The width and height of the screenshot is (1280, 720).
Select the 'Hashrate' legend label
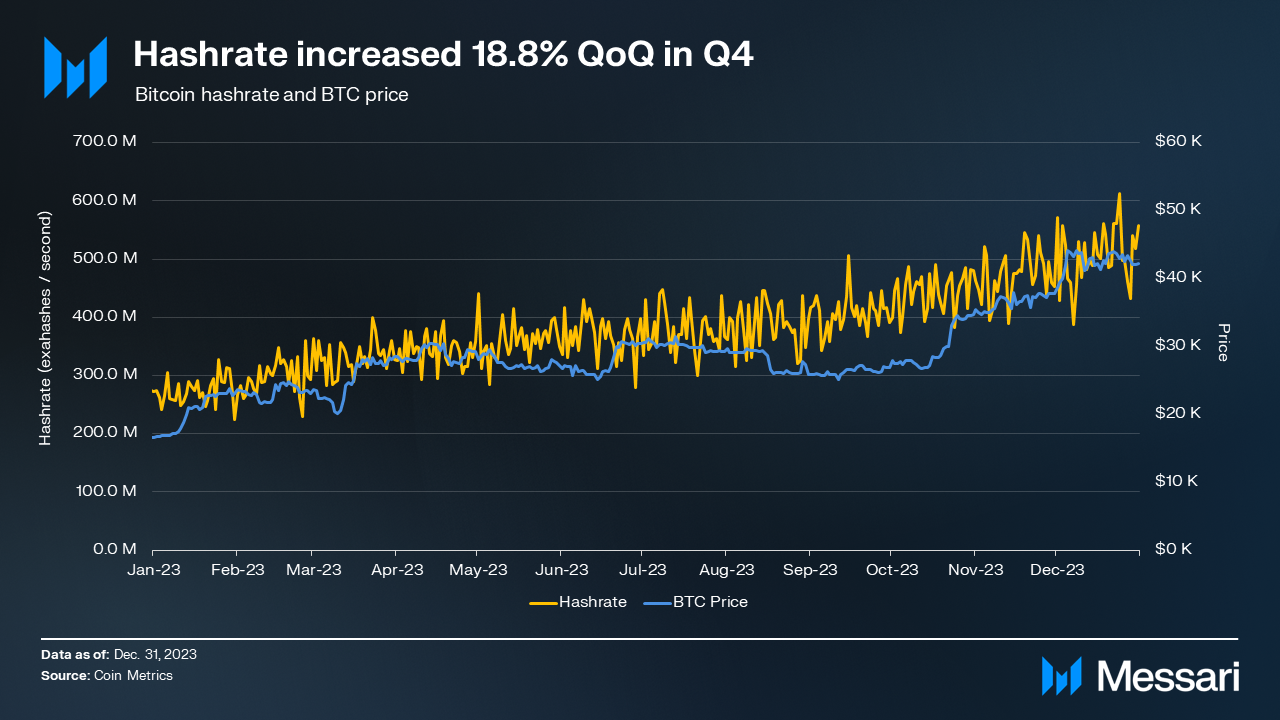pos(593,602)
